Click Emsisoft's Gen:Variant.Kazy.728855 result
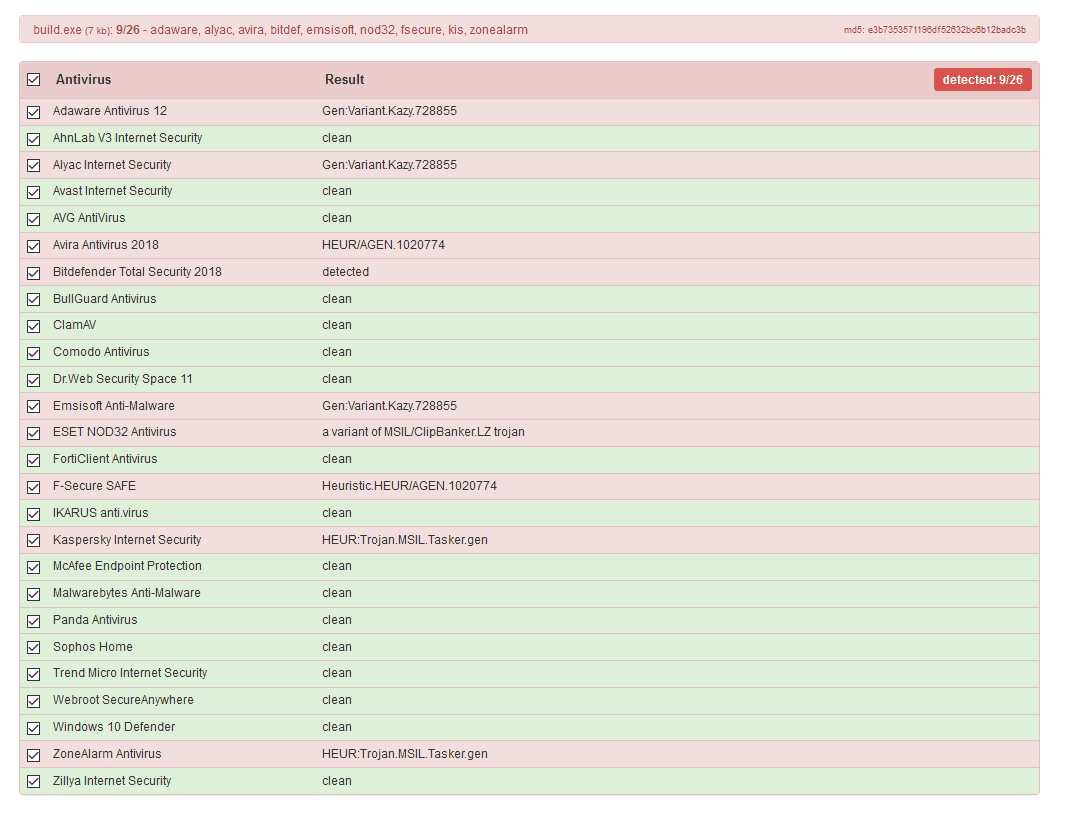Viewport: 1073px width, 822px height. (x=389, y=406)
